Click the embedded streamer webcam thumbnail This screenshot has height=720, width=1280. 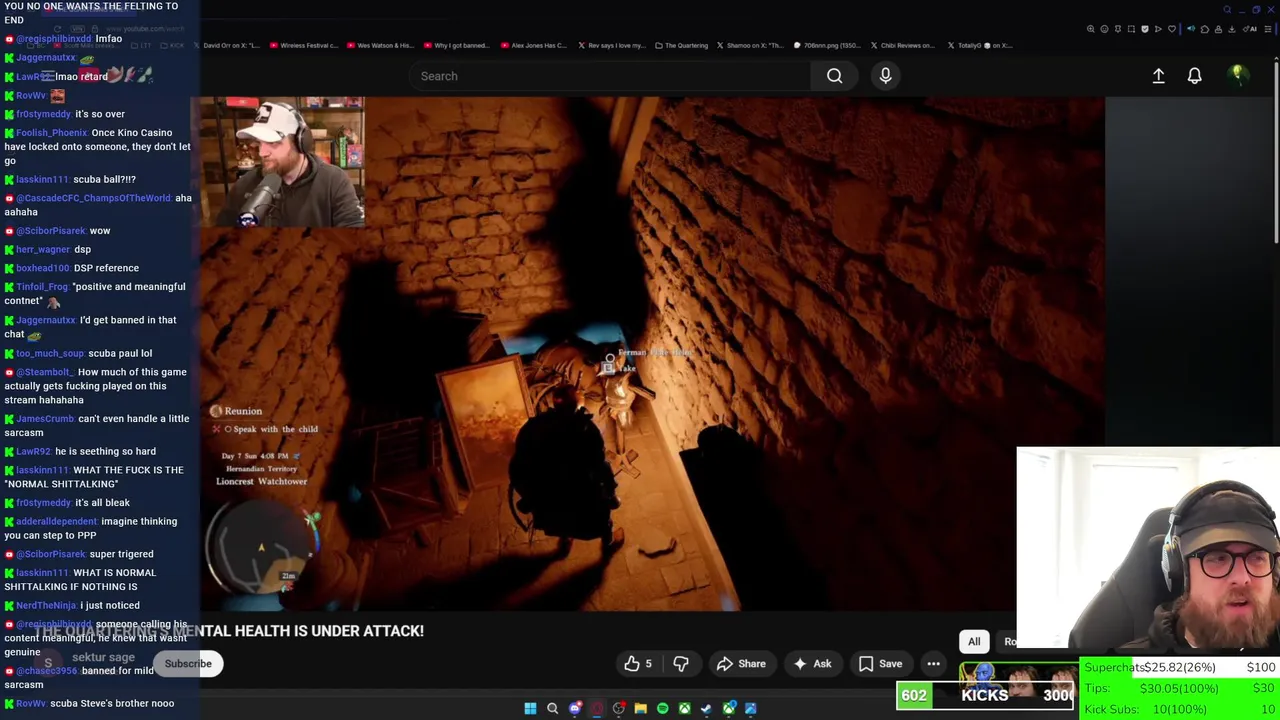pyautogui.click(x=283, y=162)
